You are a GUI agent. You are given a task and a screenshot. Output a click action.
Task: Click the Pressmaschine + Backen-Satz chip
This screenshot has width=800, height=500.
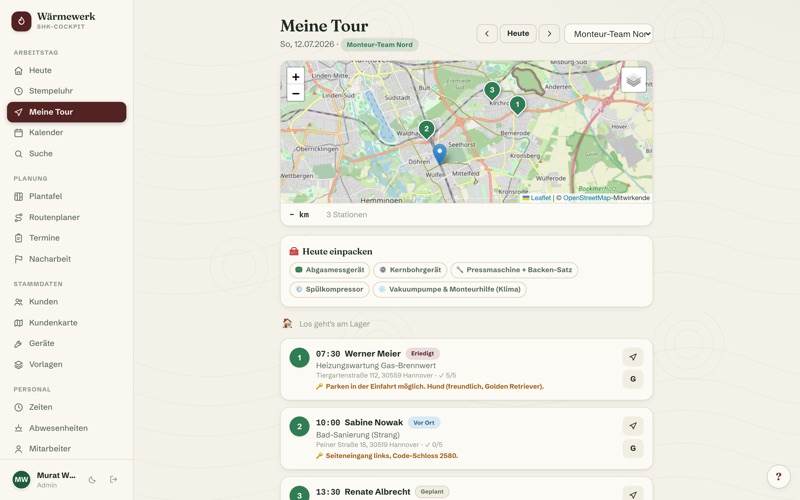(x=514, y=270)
